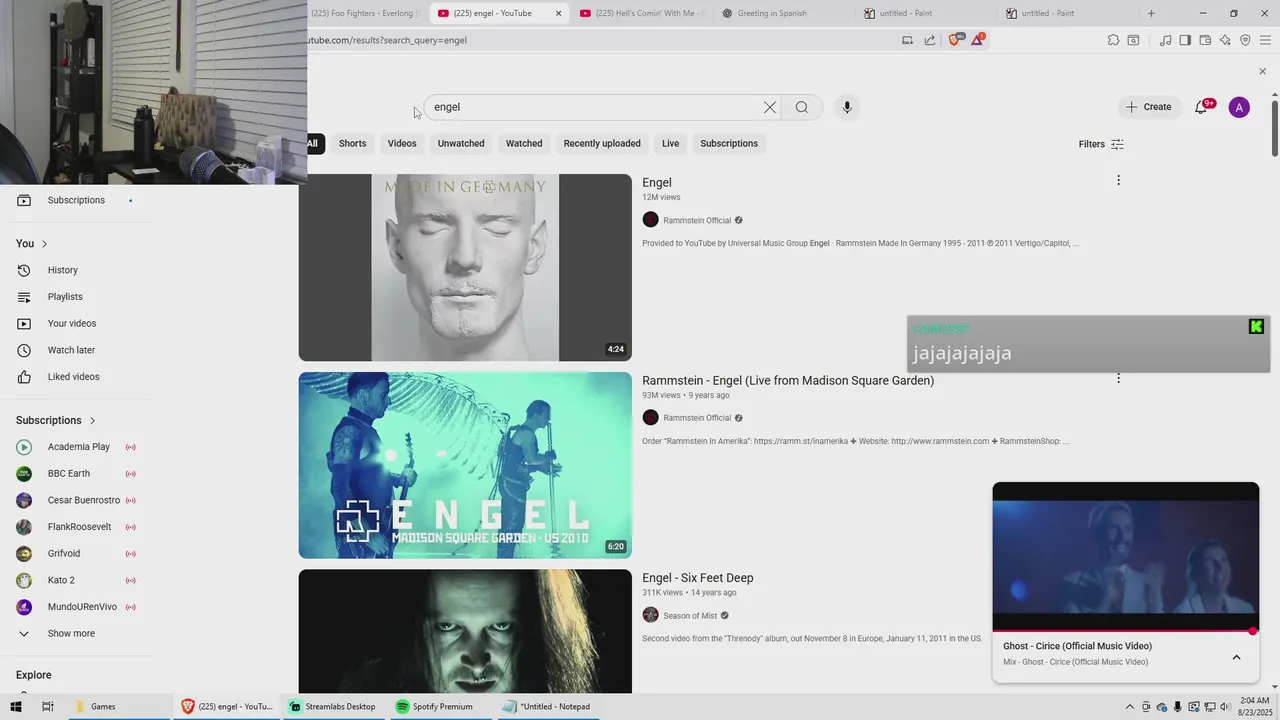This screenshot has width=1280, height=720.
Task: Select the All filter chip
Action: pos(313,143)
